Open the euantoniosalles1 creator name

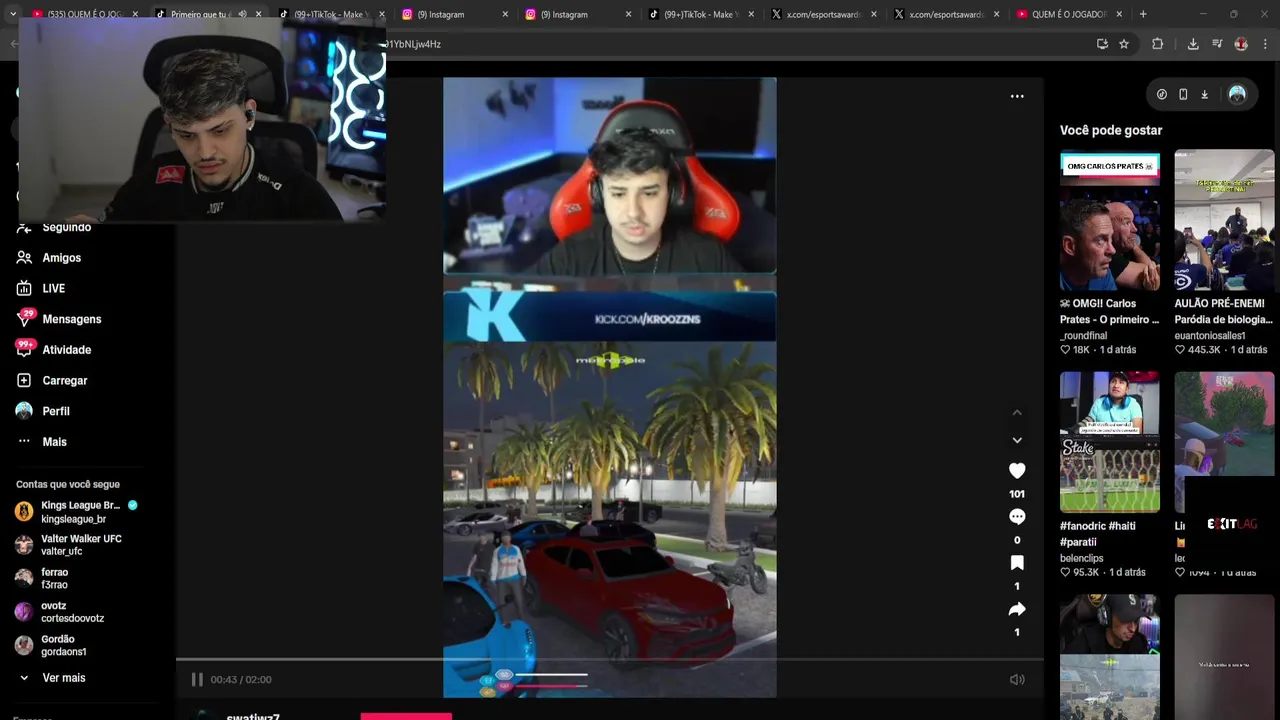1209,336
